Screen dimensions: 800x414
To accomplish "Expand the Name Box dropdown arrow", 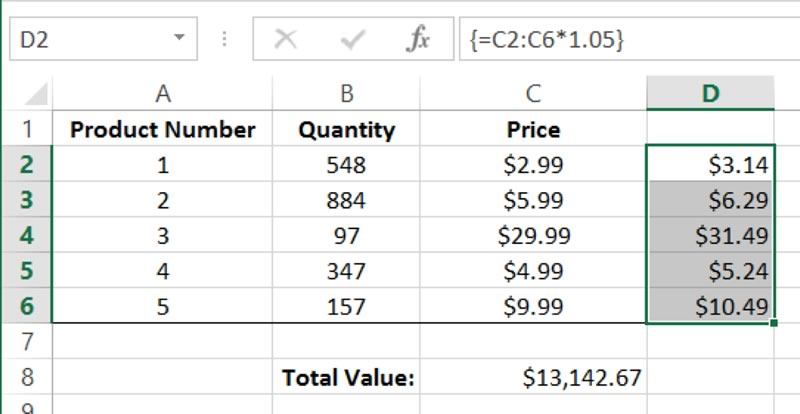I will pyautogui.click(x=179, y=39).
